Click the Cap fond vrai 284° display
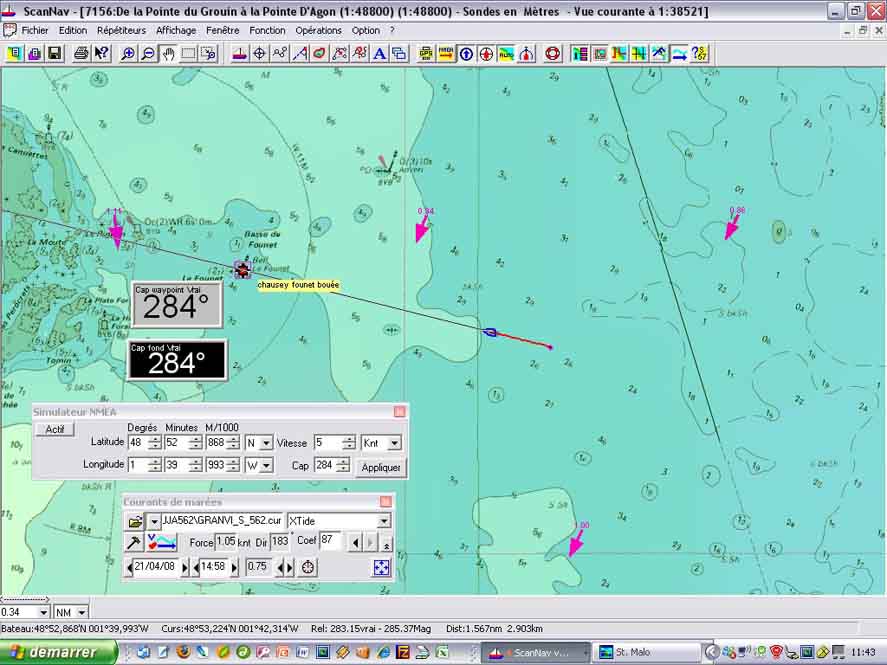887x665 pixels. 177,360
